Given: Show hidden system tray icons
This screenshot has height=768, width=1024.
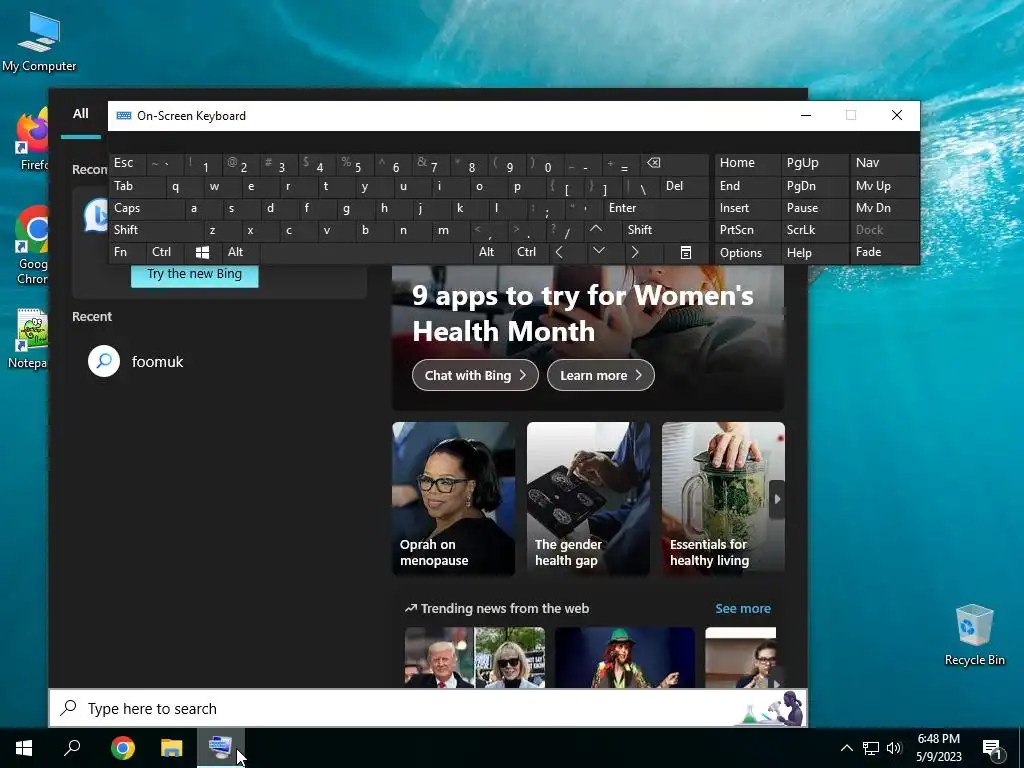Looking at the screenshot, I should tap(846, 748).
